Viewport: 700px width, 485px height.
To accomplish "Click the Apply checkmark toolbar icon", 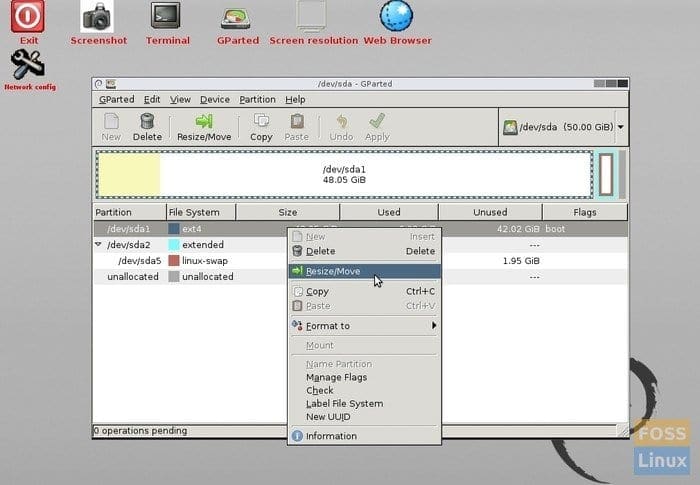I will tap(377, 121).
